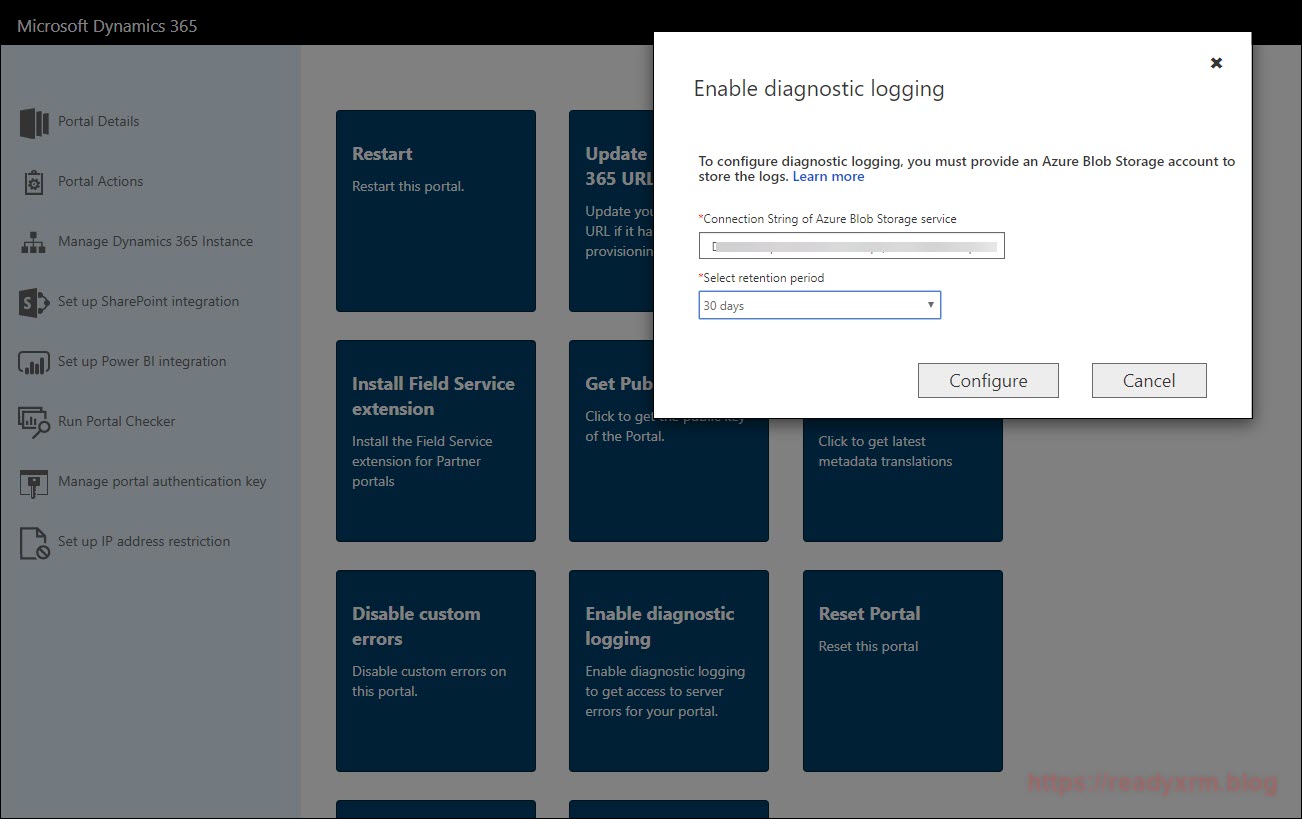
Task: Select the Restart portal tile
Action: (435, 211)
